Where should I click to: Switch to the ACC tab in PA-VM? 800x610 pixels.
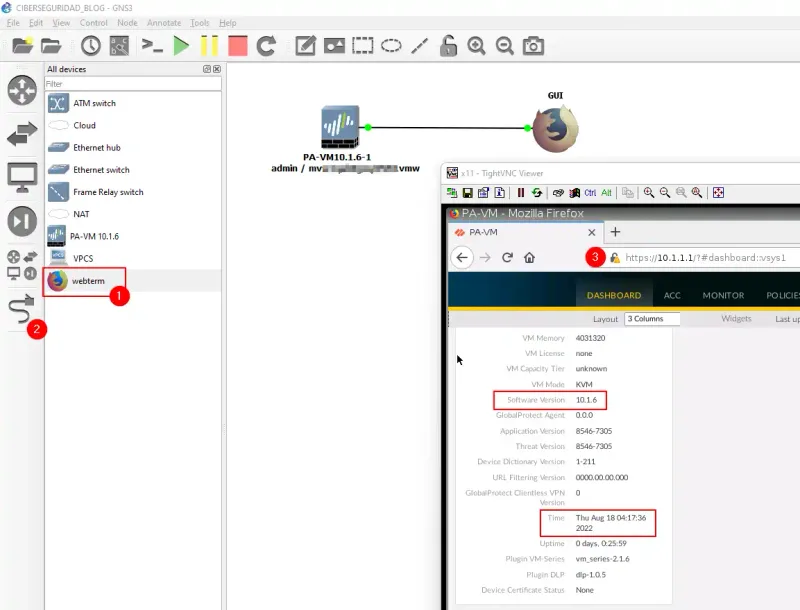point(672,295)
